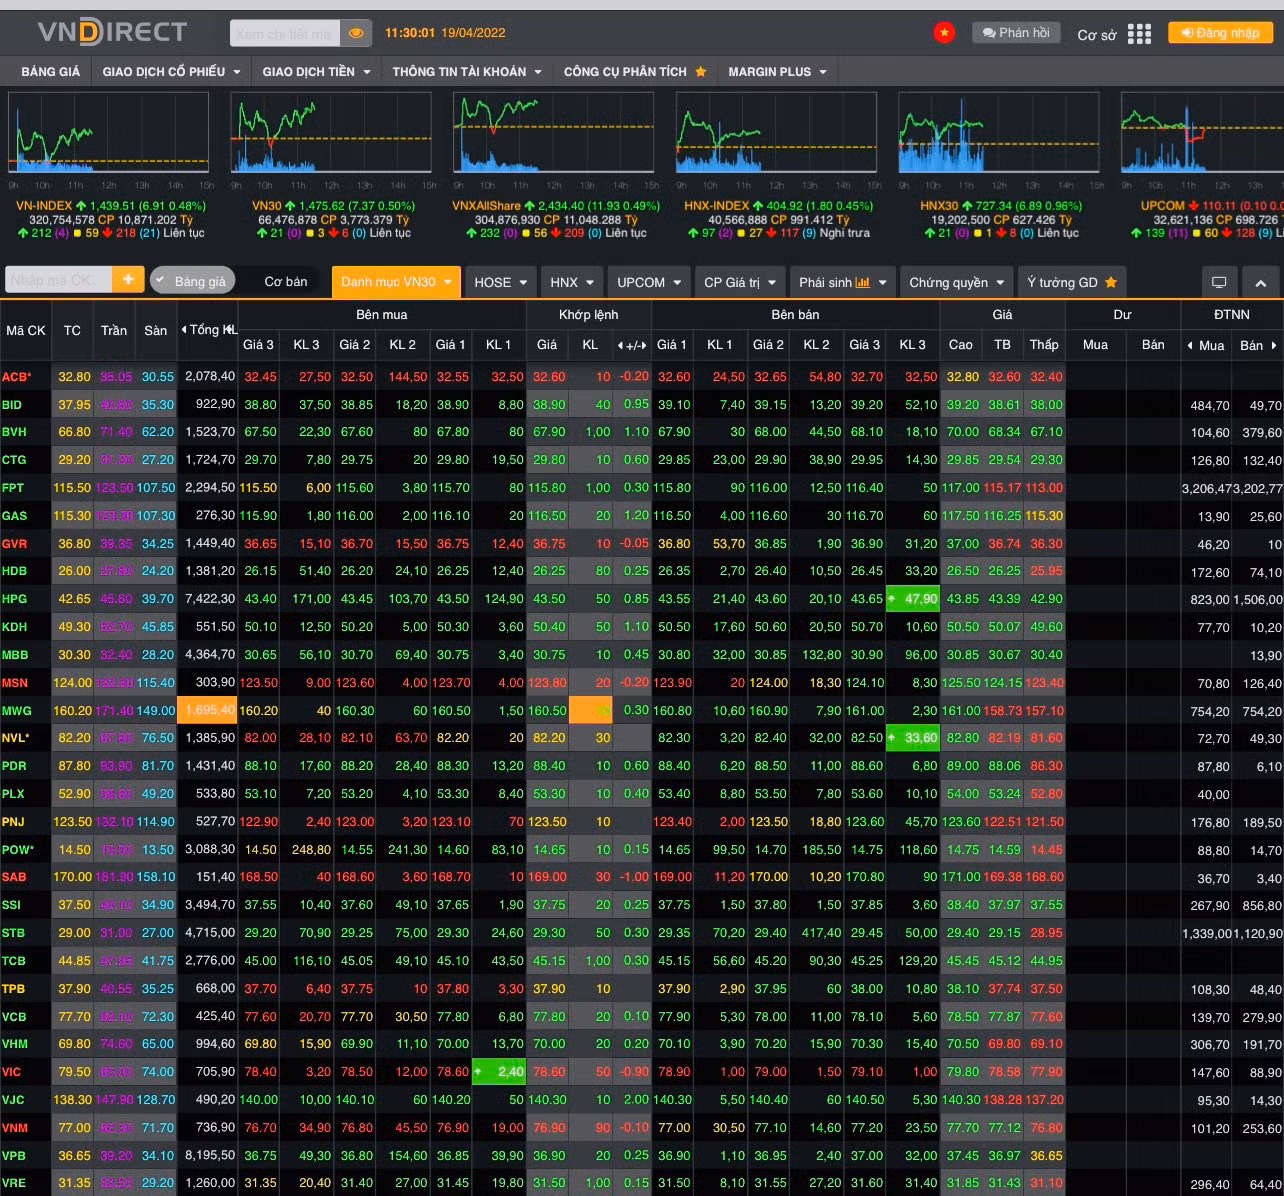Select the VRE stock symbol
The width and height of the screenshot is (1284, 1196).
pos(14,1183)
